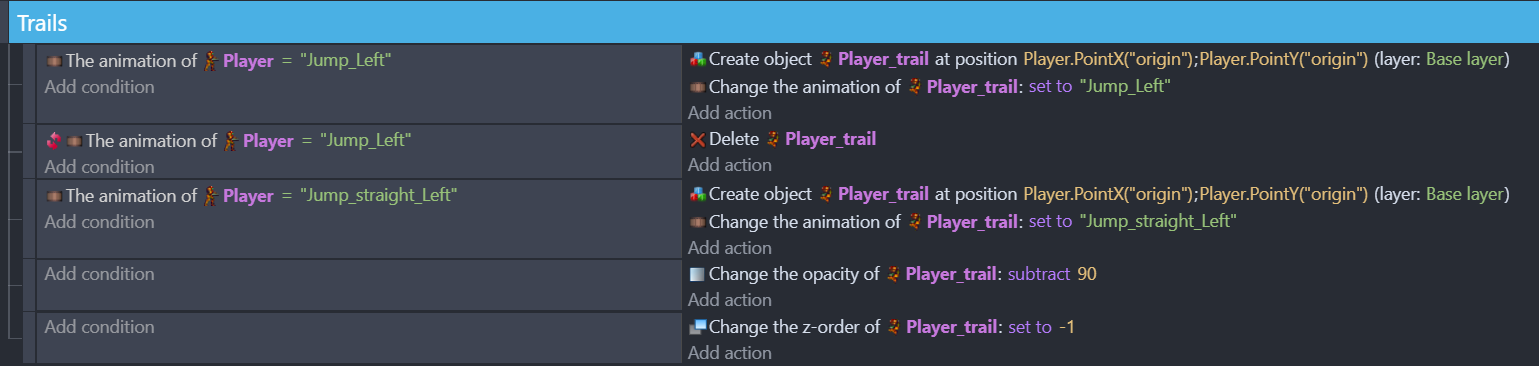Click Add condition in the opacity event
Screen dimensions: 1539x366
pos(99,274)
